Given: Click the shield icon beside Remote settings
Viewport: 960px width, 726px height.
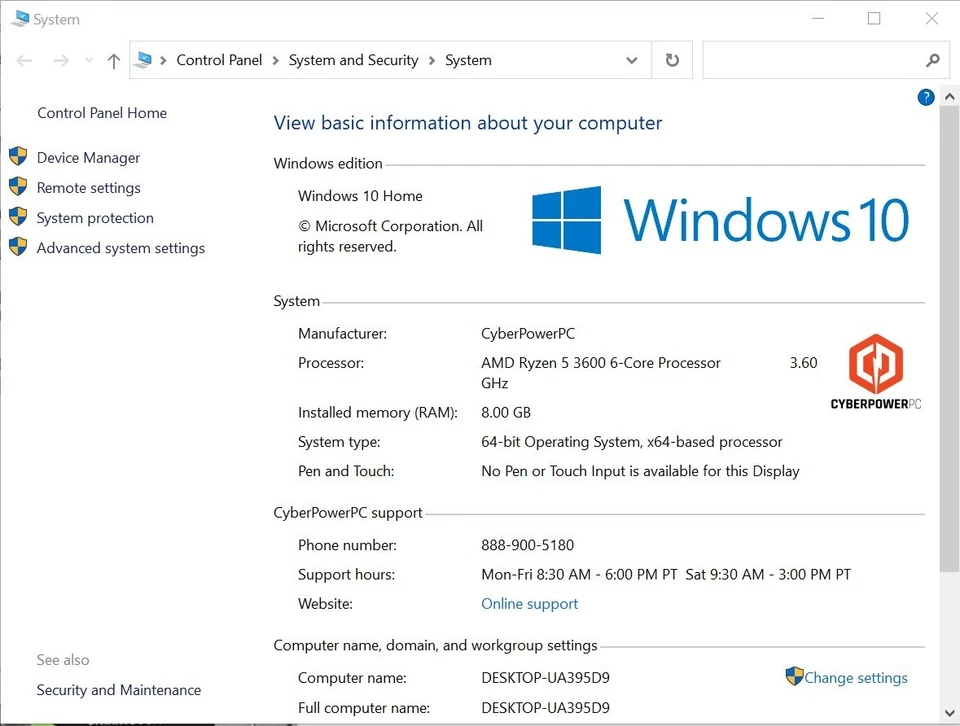Looking at the screenshot, I should point(18,187).
